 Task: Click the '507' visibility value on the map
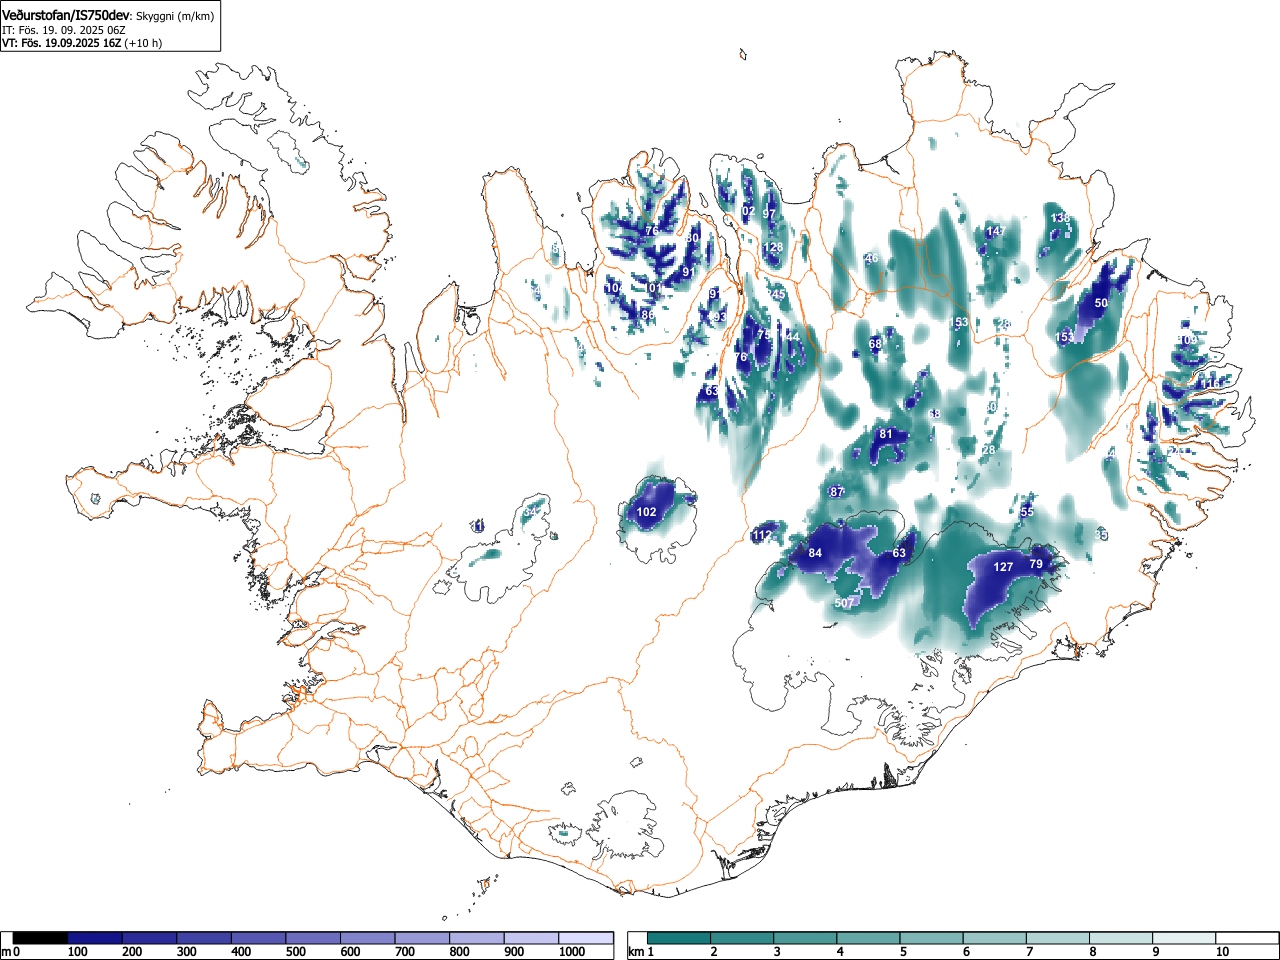tap(844, 603)
